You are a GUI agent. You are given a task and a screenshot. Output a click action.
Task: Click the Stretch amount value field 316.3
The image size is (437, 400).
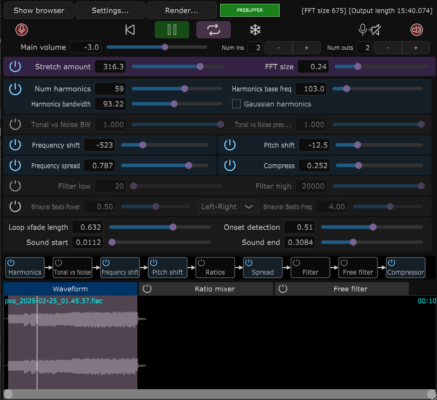click(x=110, y=67)
